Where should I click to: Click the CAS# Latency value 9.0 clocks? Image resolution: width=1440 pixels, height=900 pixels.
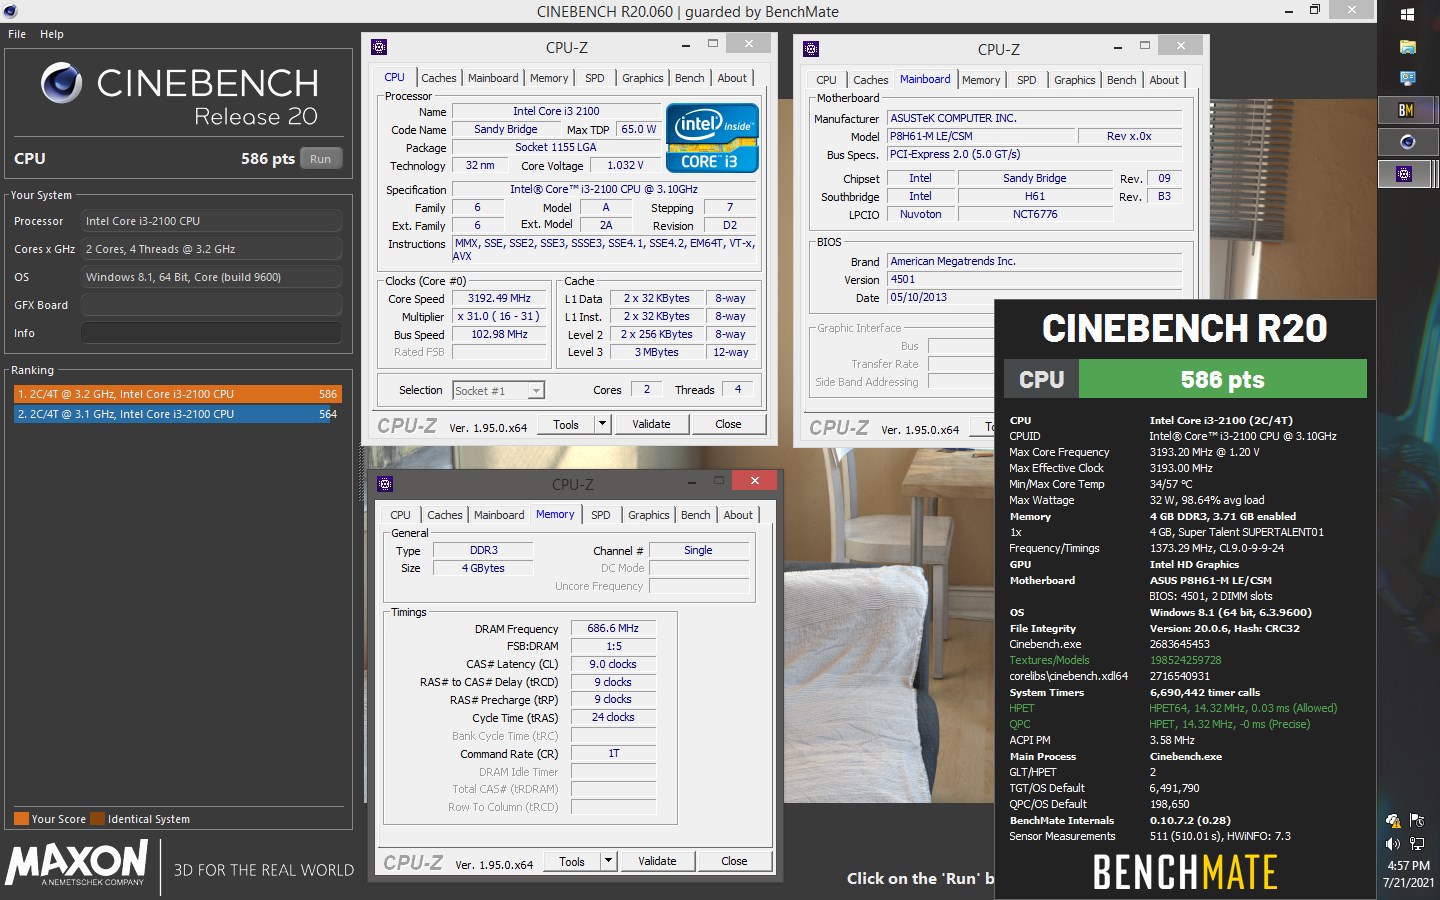[x=613, y=664]
